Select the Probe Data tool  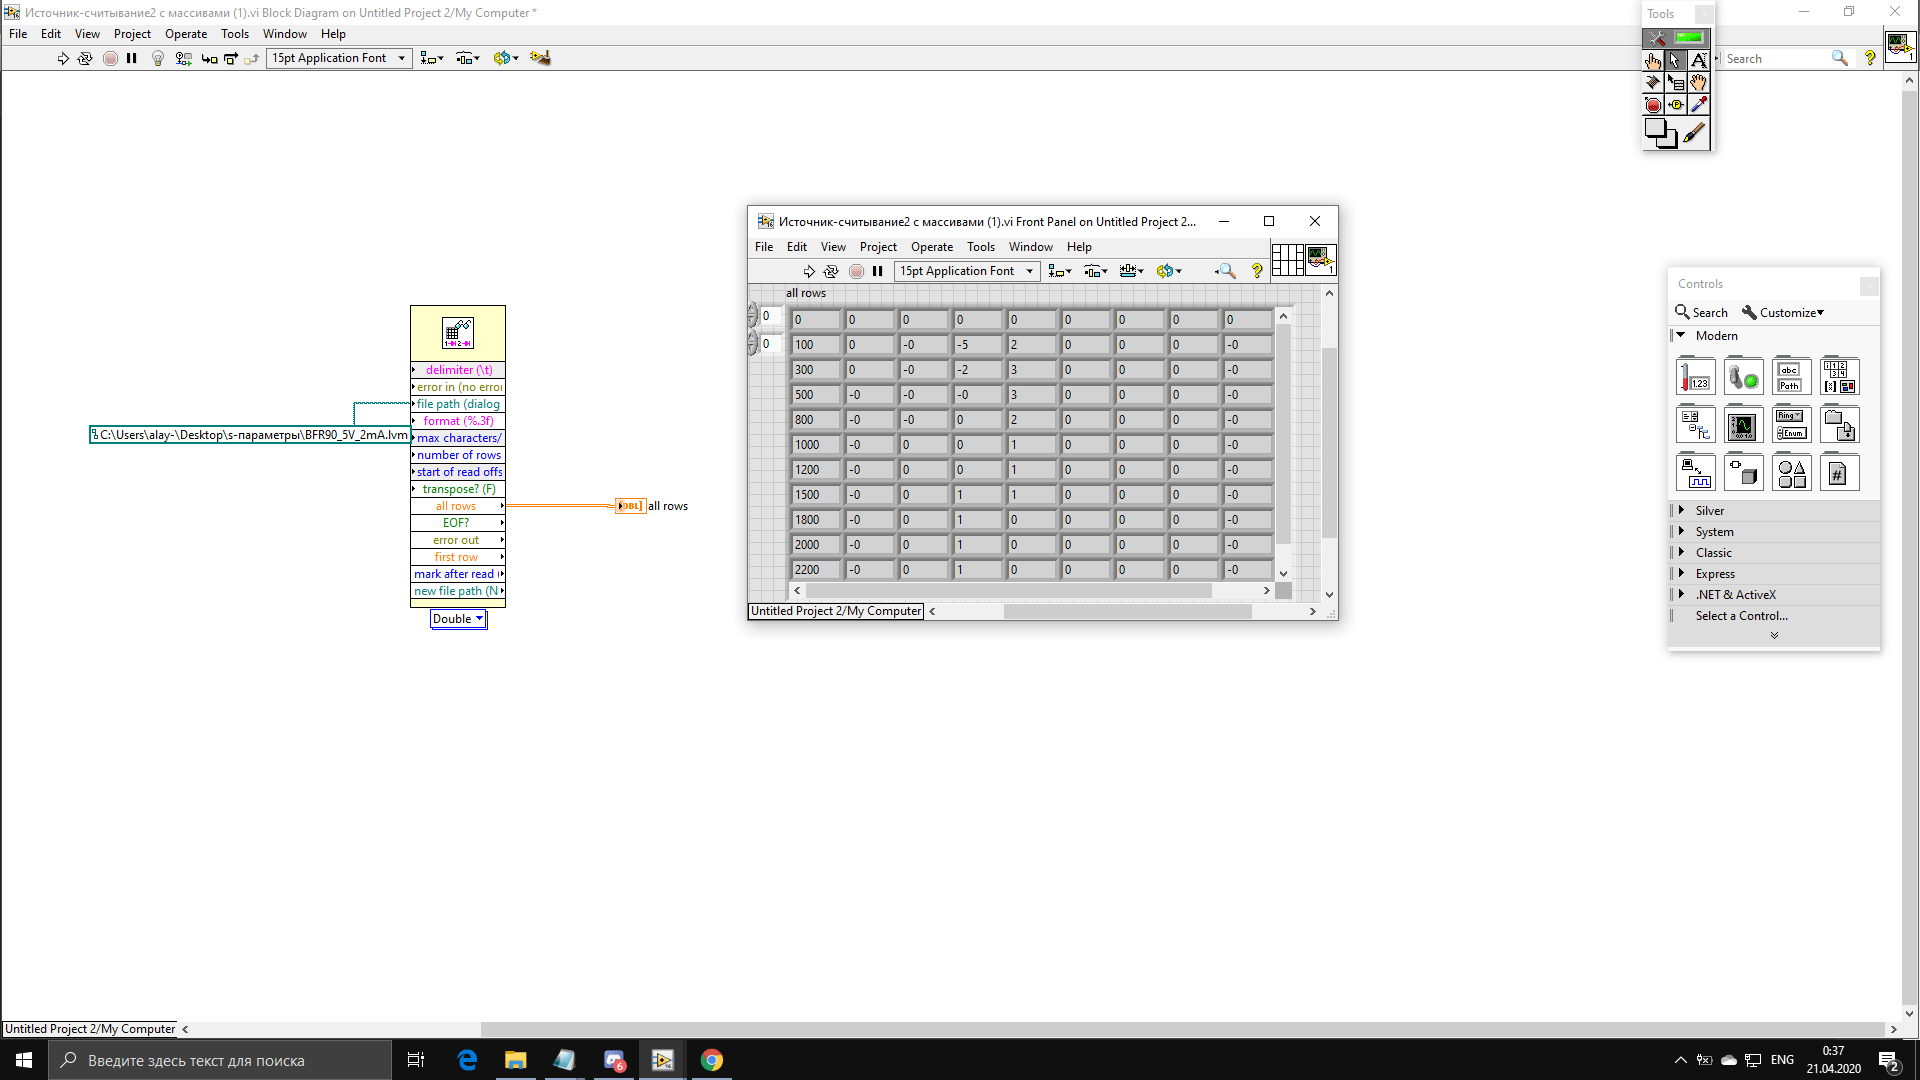(x=1676, y=104)
